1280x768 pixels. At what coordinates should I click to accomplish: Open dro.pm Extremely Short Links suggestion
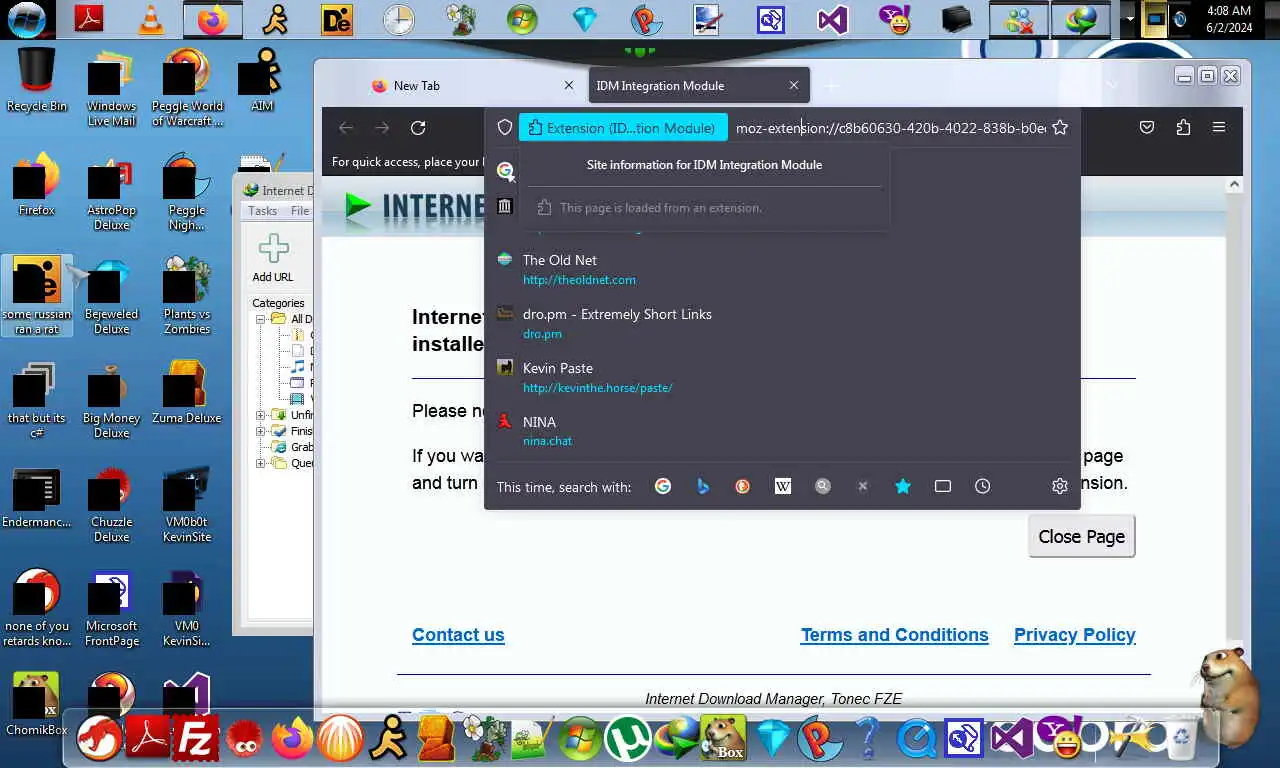[782, 324]
